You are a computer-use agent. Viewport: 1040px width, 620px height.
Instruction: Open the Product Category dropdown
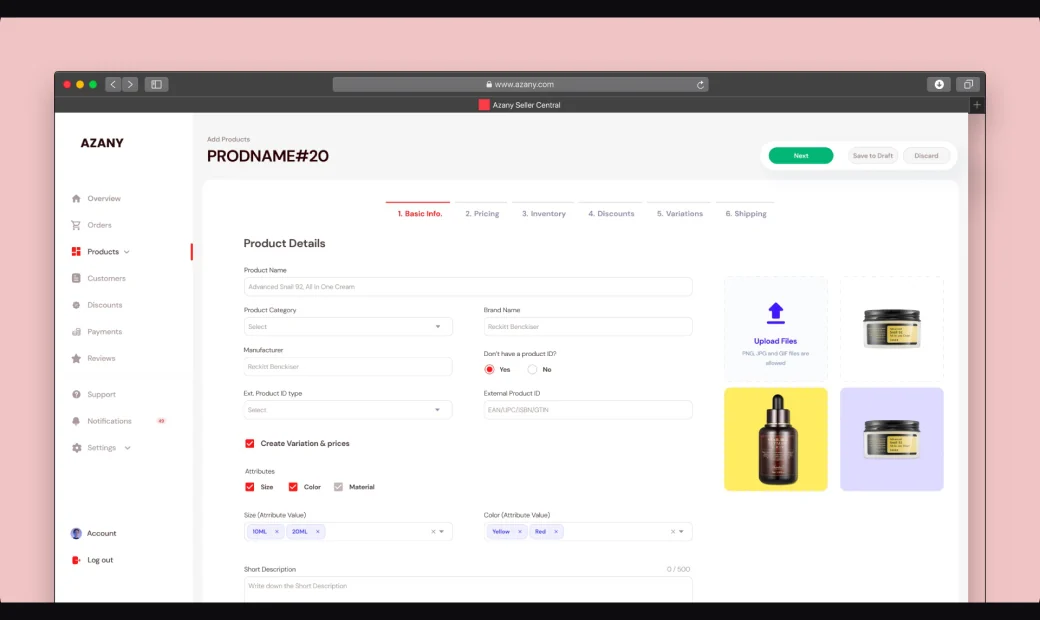point(348,326)
